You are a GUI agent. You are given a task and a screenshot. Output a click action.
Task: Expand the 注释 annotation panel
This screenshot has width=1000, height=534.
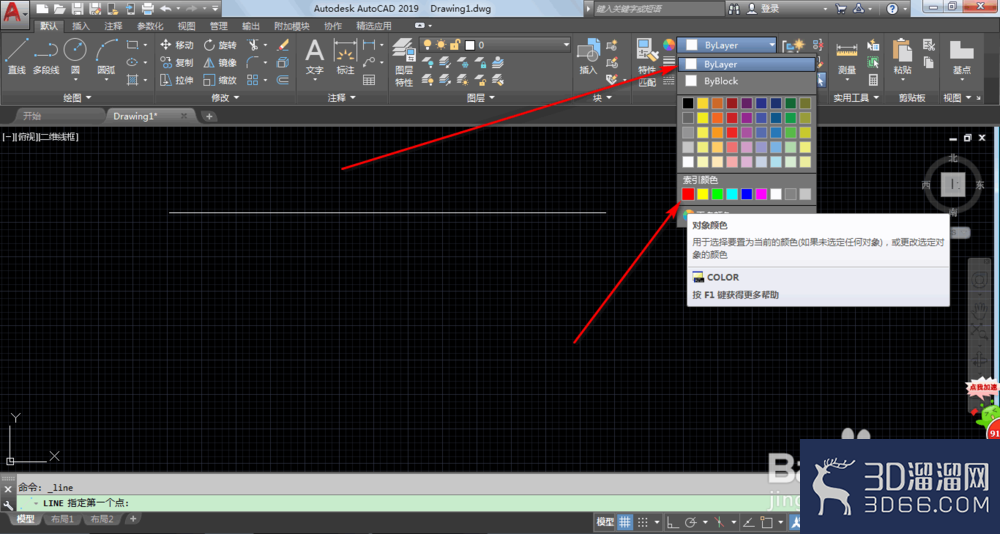pos(342,98)
